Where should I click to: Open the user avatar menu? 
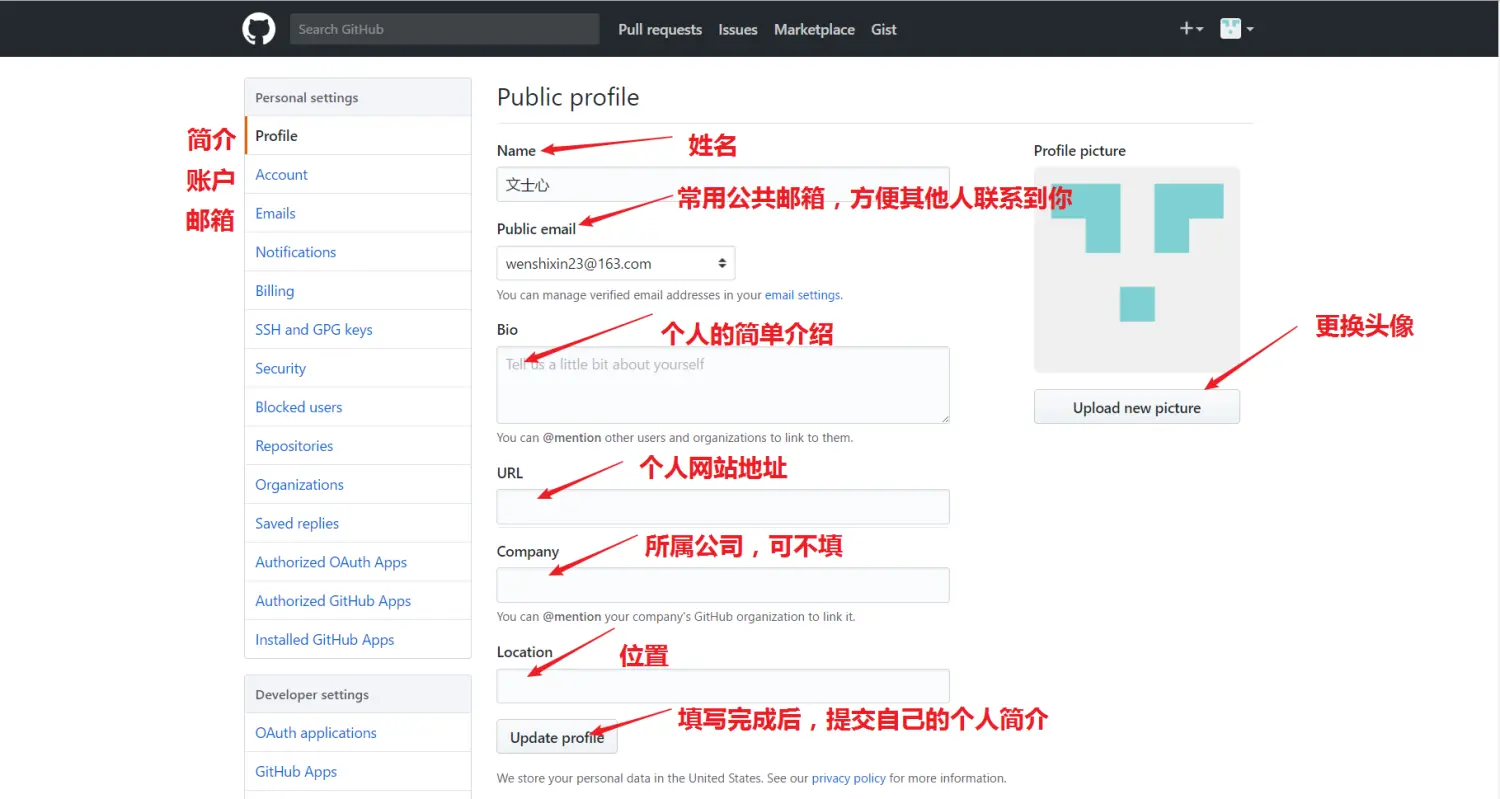tap(1237, 29)
